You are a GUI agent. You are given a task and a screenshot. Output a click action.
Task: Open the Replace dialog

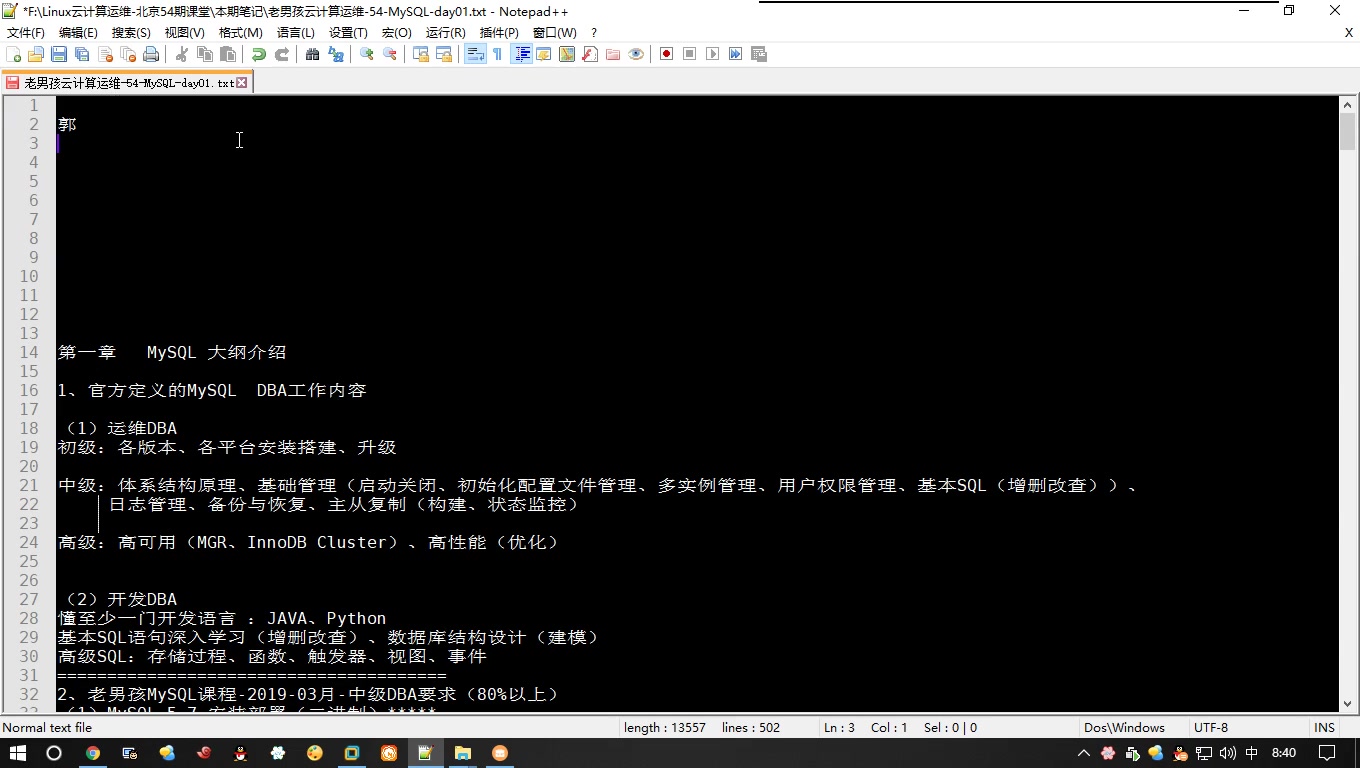pyautogui.click(x=334, y=54)
